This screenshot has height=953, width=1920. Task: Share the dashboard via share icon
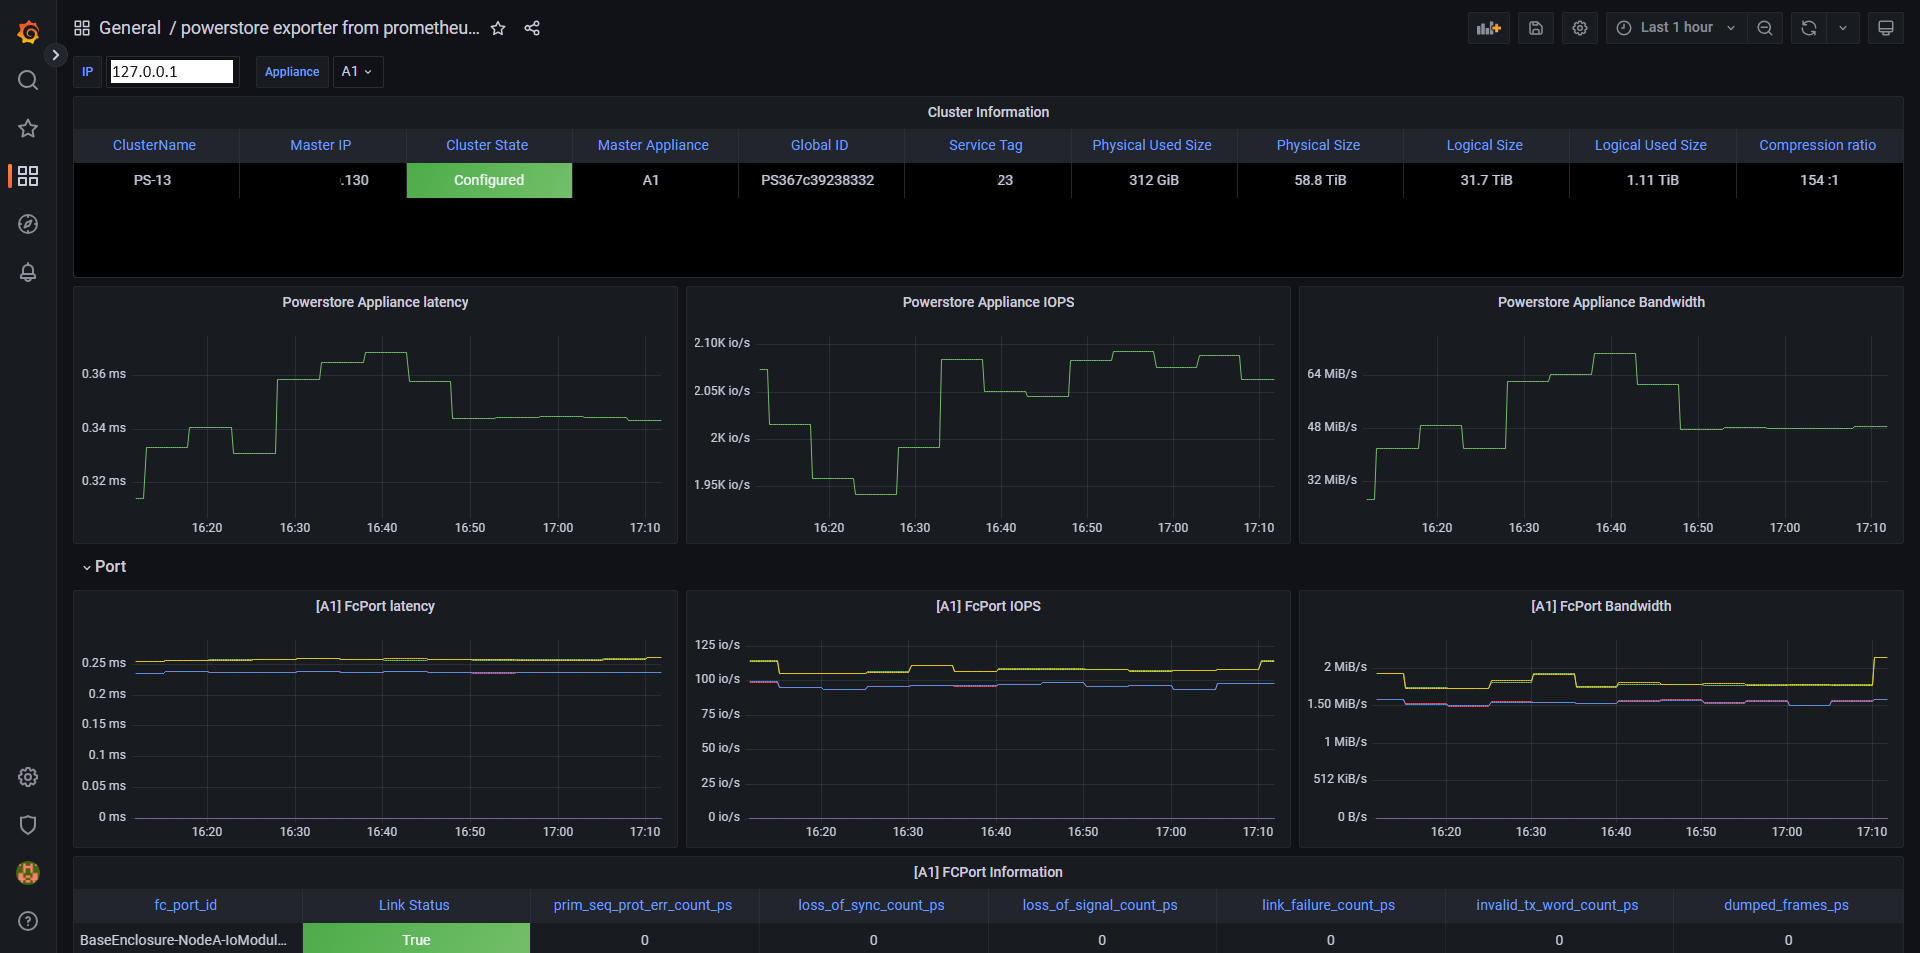click(x=532, y=28)
